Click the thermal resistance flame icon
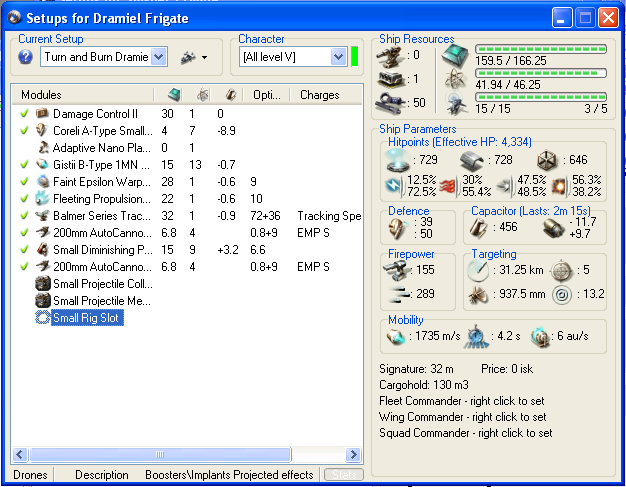 point(449,186)
